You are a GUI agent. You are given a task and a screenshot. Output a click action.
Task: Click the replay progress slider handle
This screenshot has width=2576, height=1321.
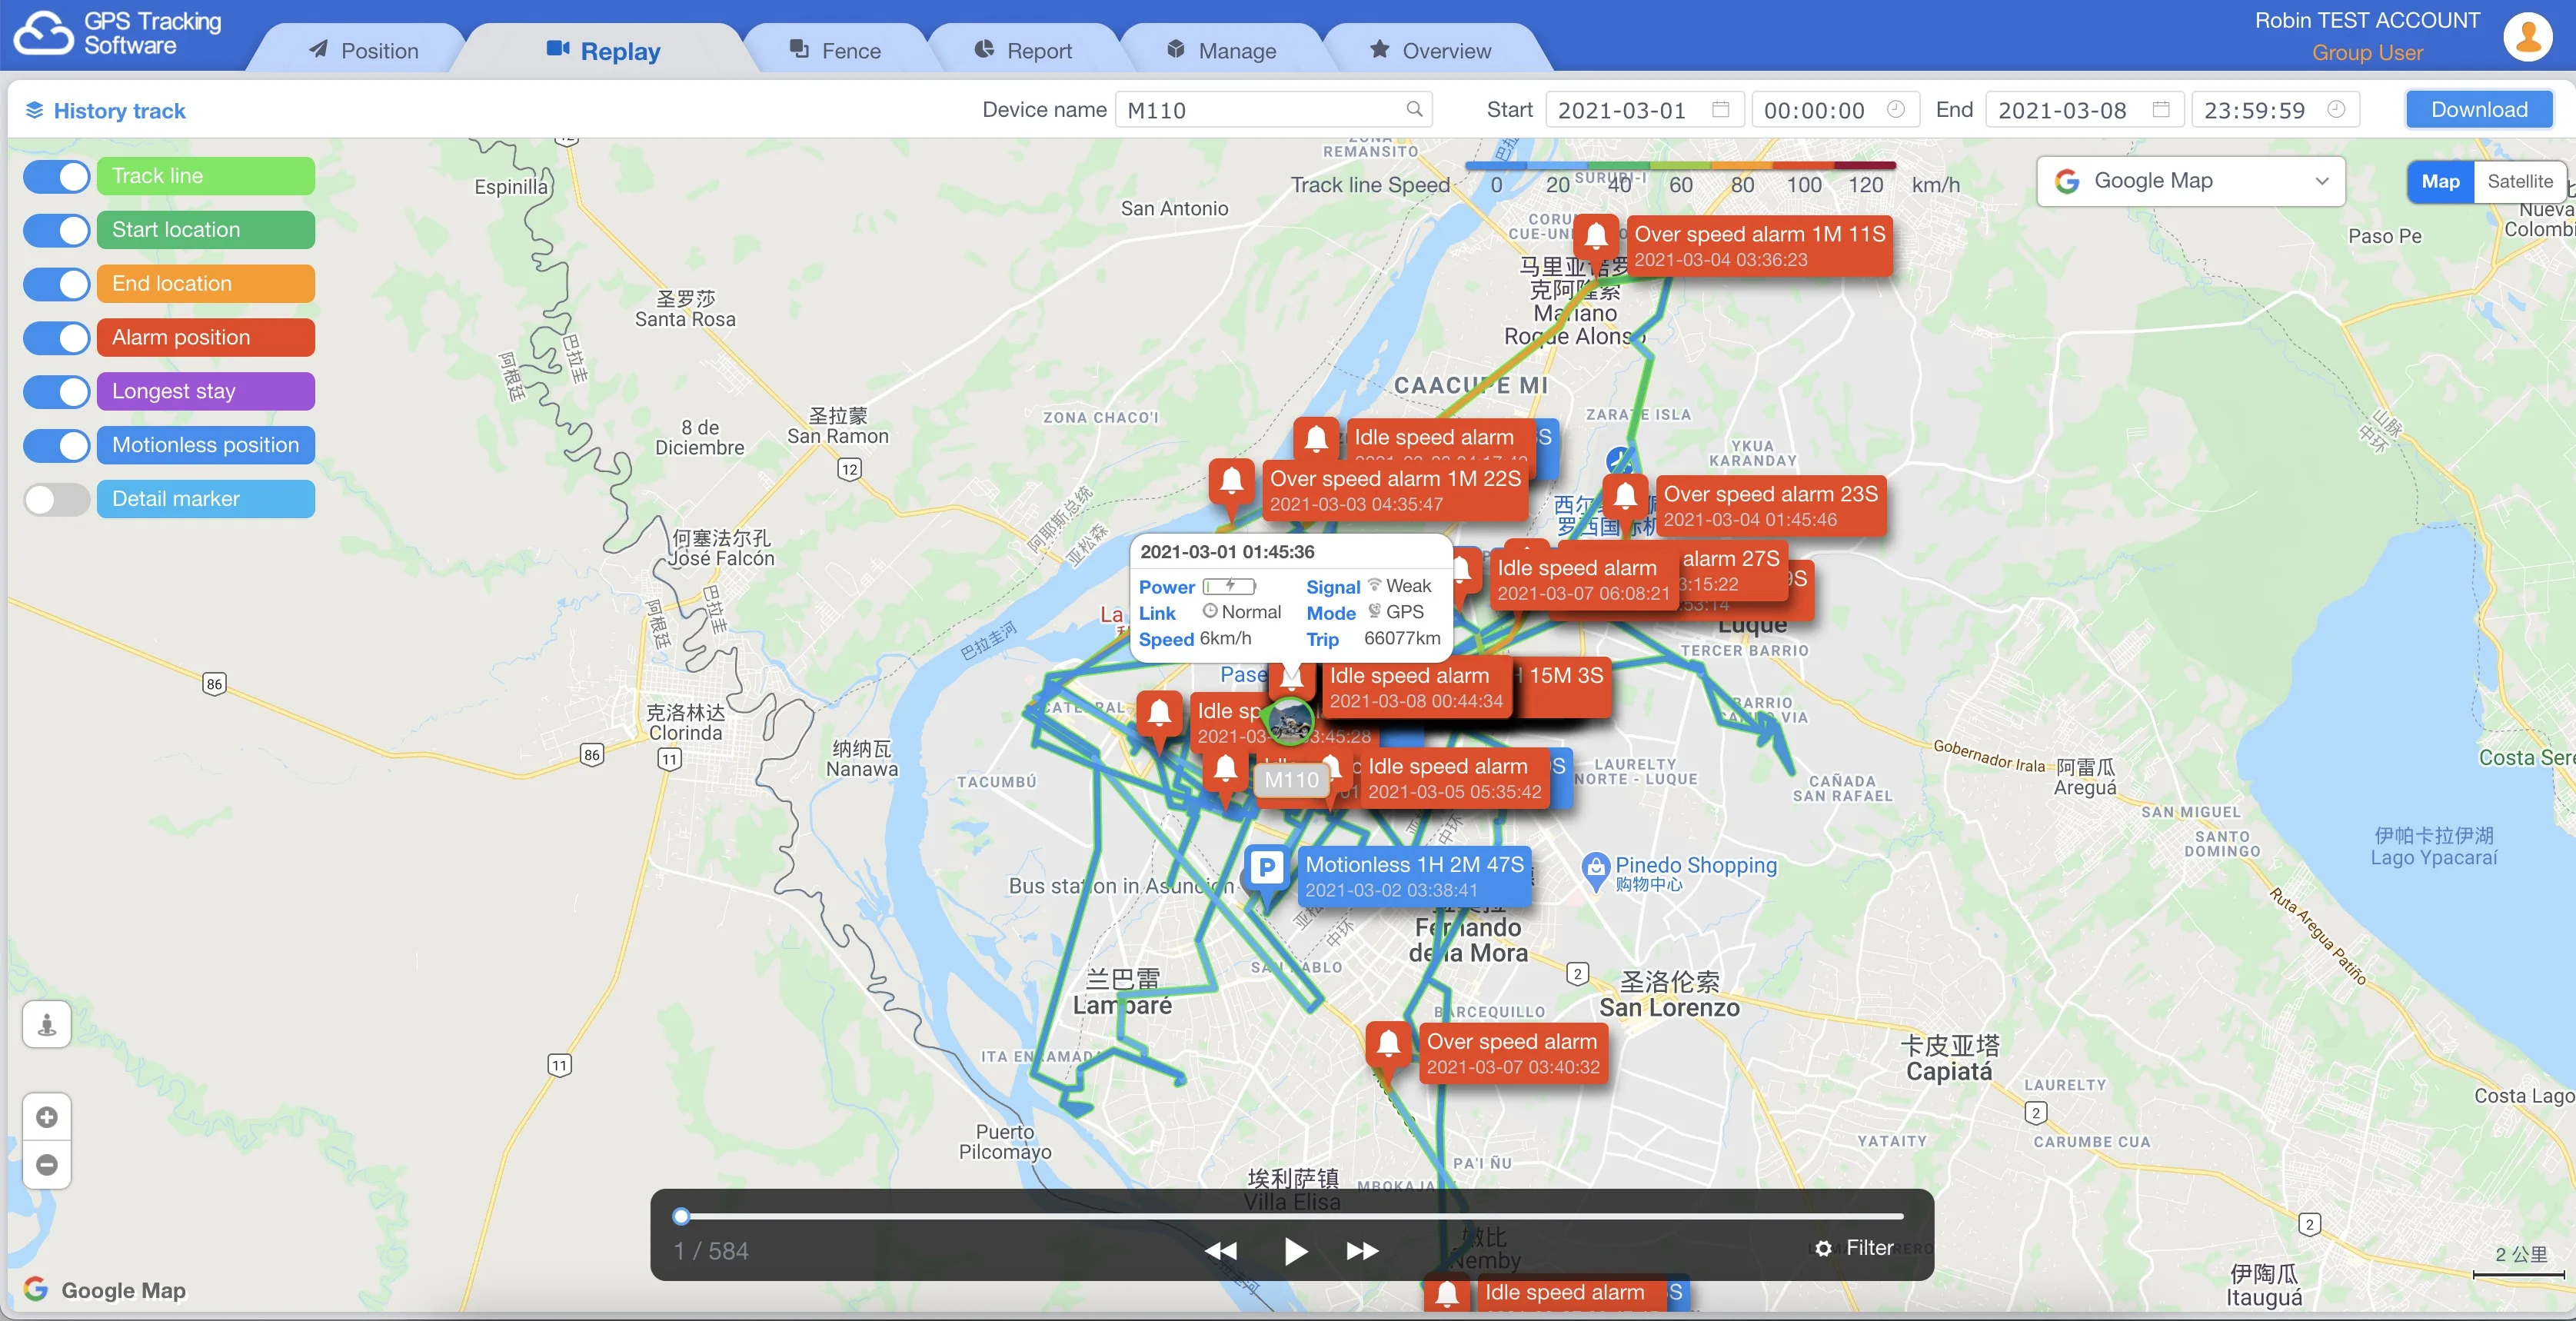(681, 1216)
